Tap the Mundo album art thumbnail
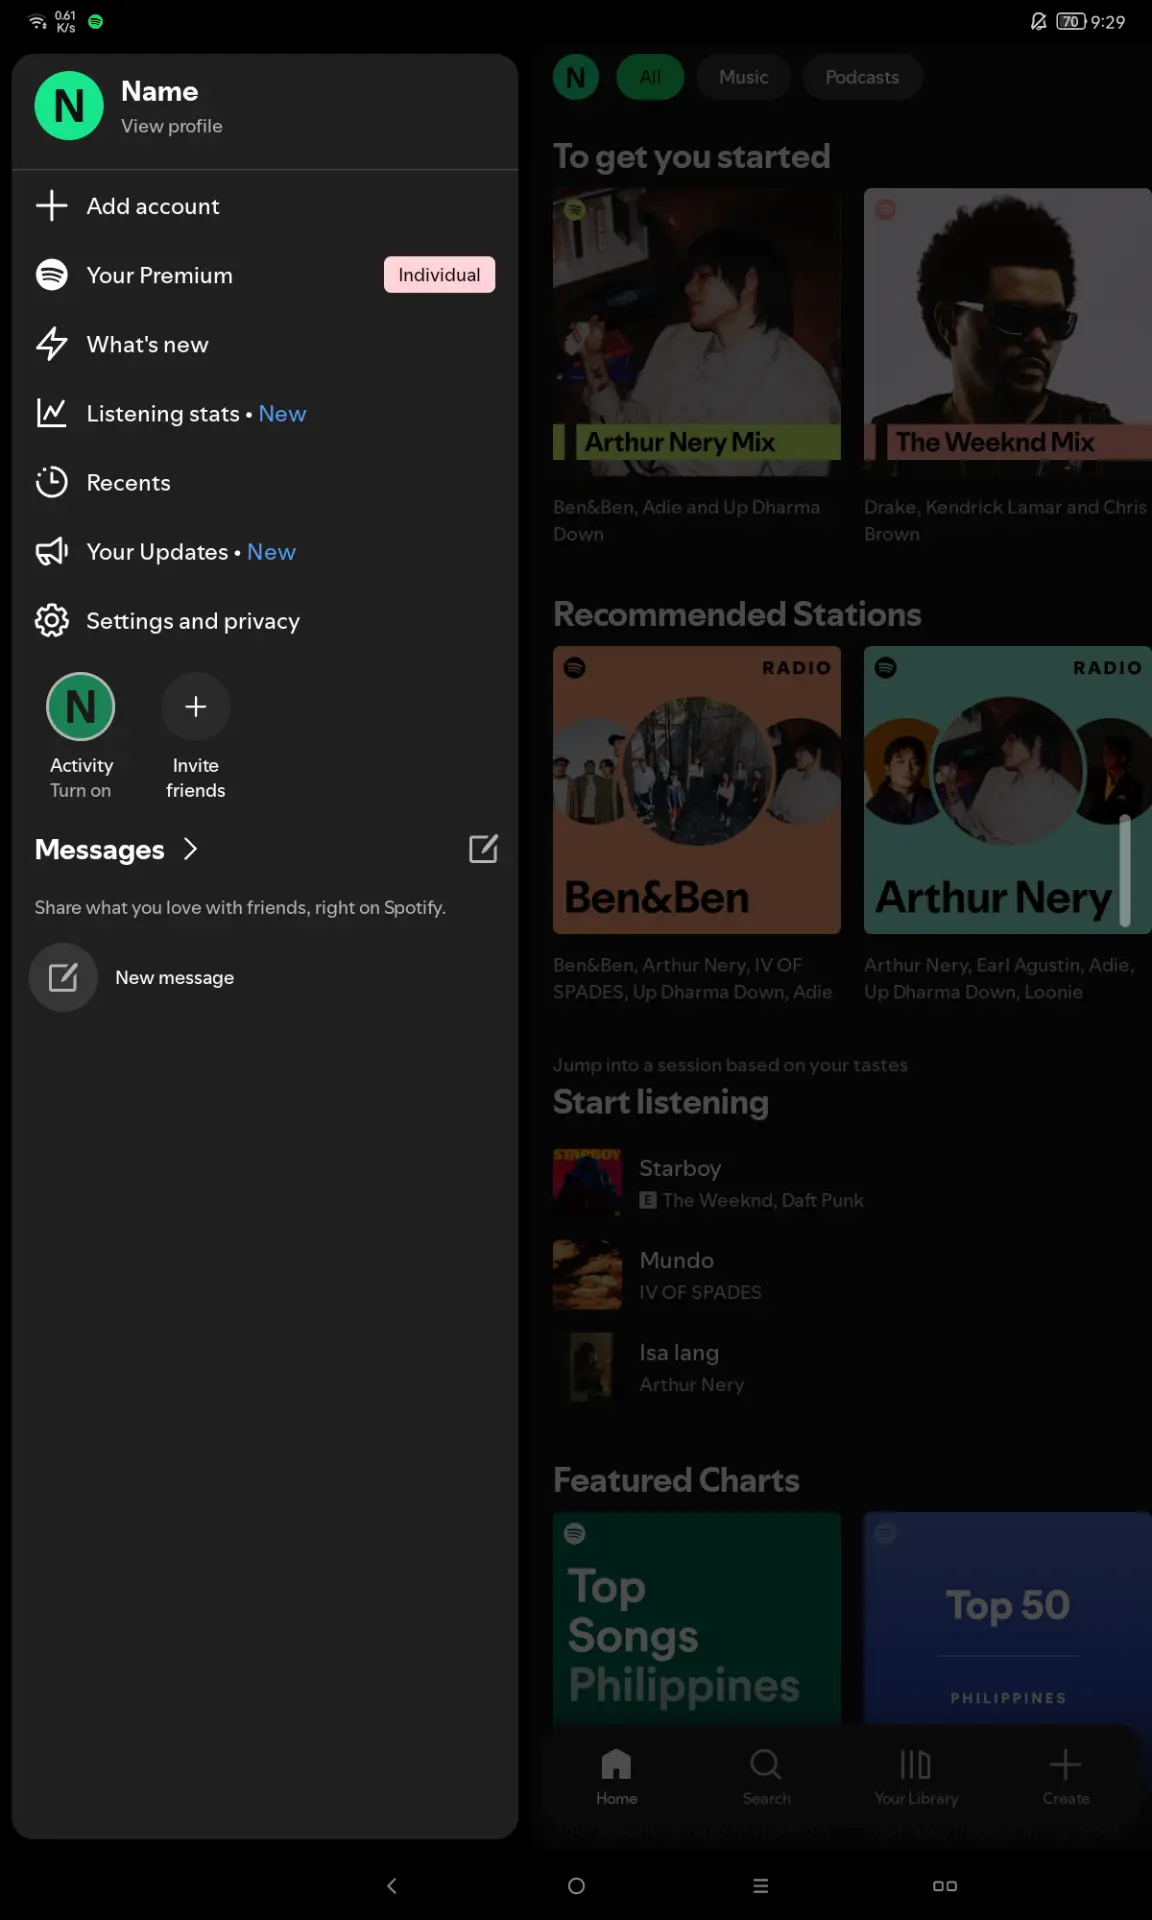1152x1920 pixels. pyautogui.click(x=588, y=1275)
